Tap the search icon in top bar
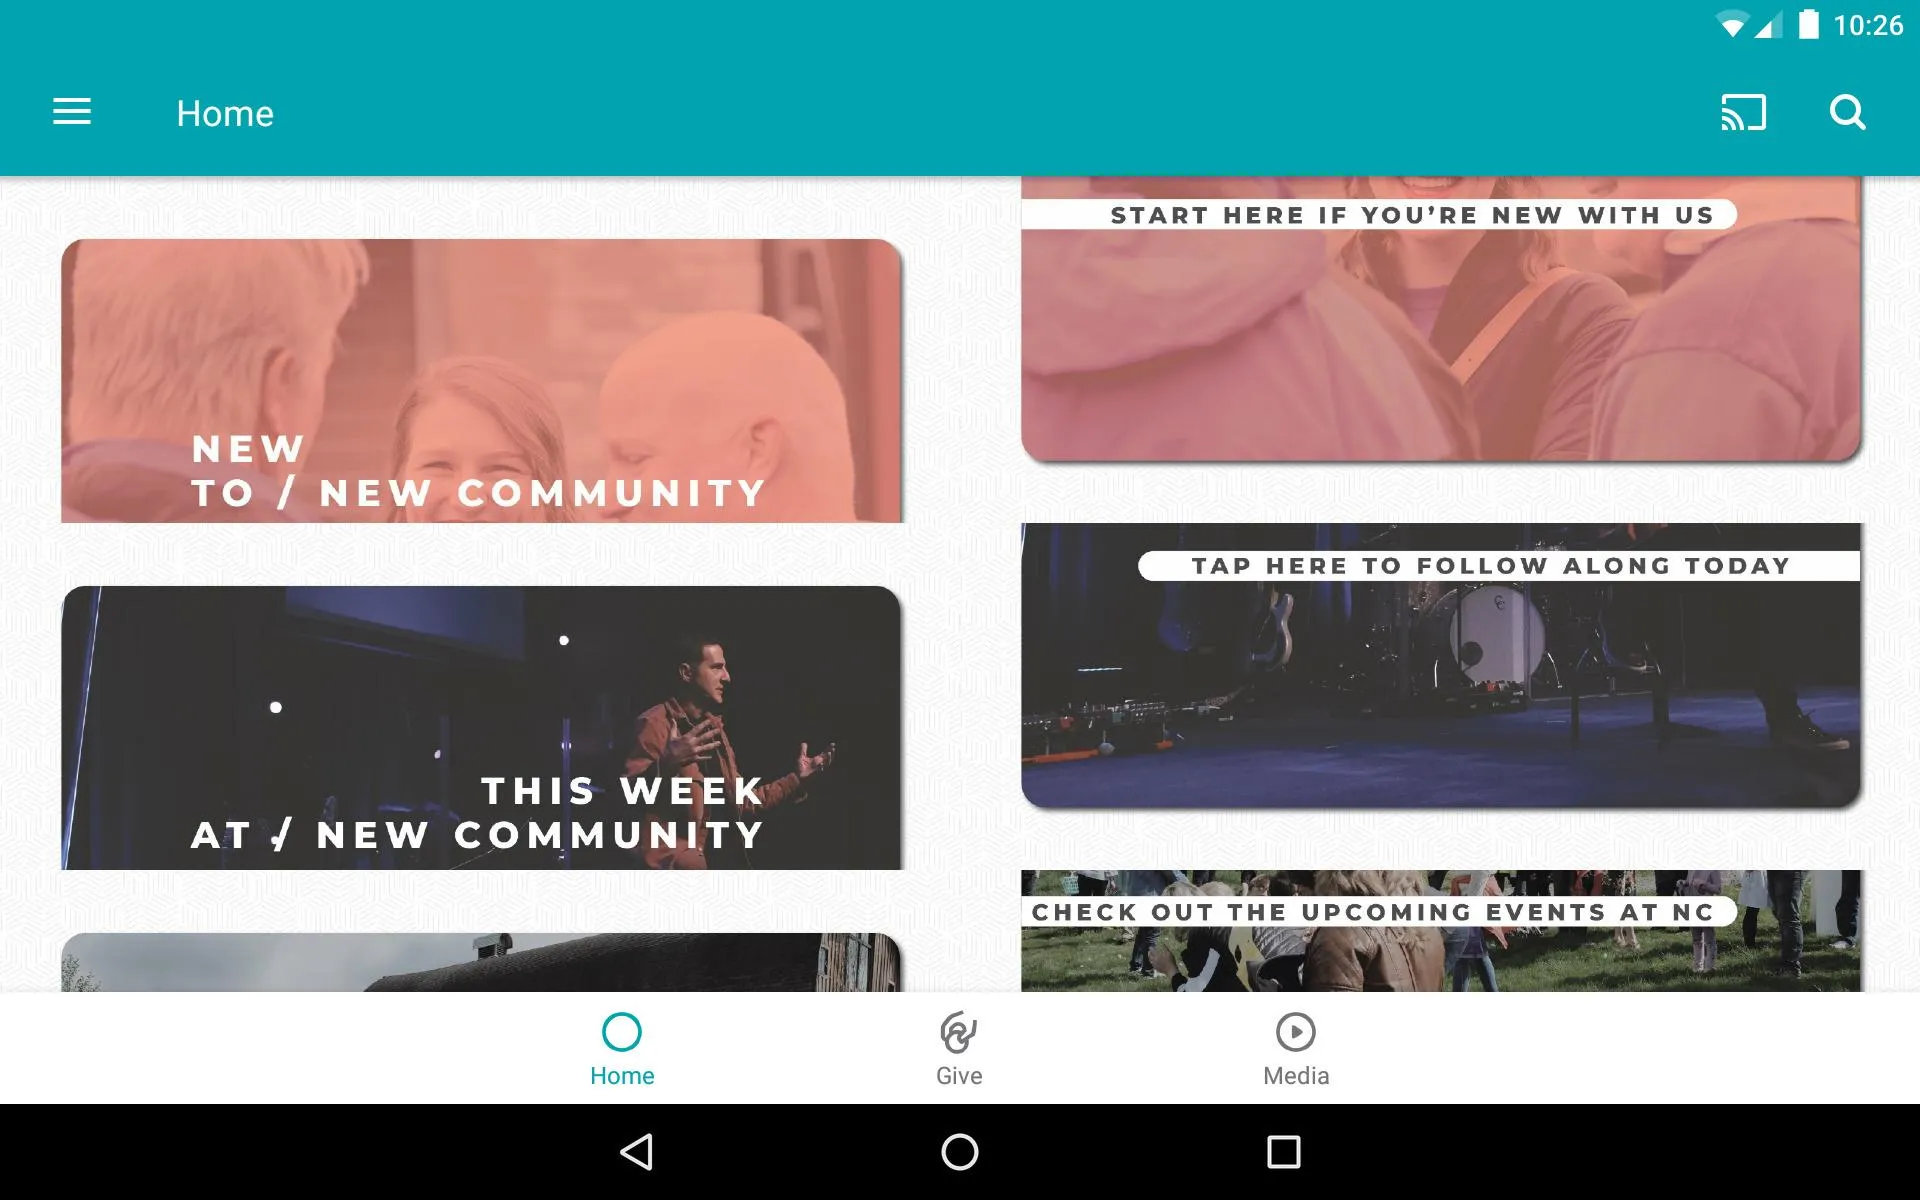Viewport: 1920px width, 1200px height. [x=1848, y=112]
